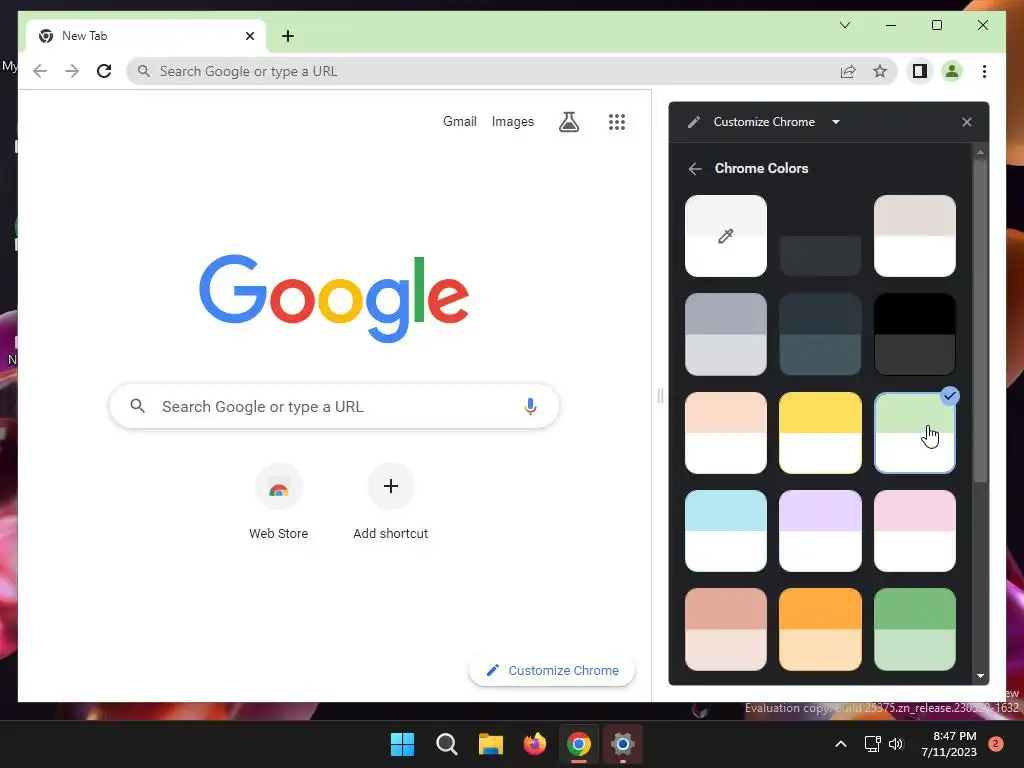This screenshot has height=768, width=1024.
Task: Bookmark this tab with the star icon
Action: click(x=880, y=71)
